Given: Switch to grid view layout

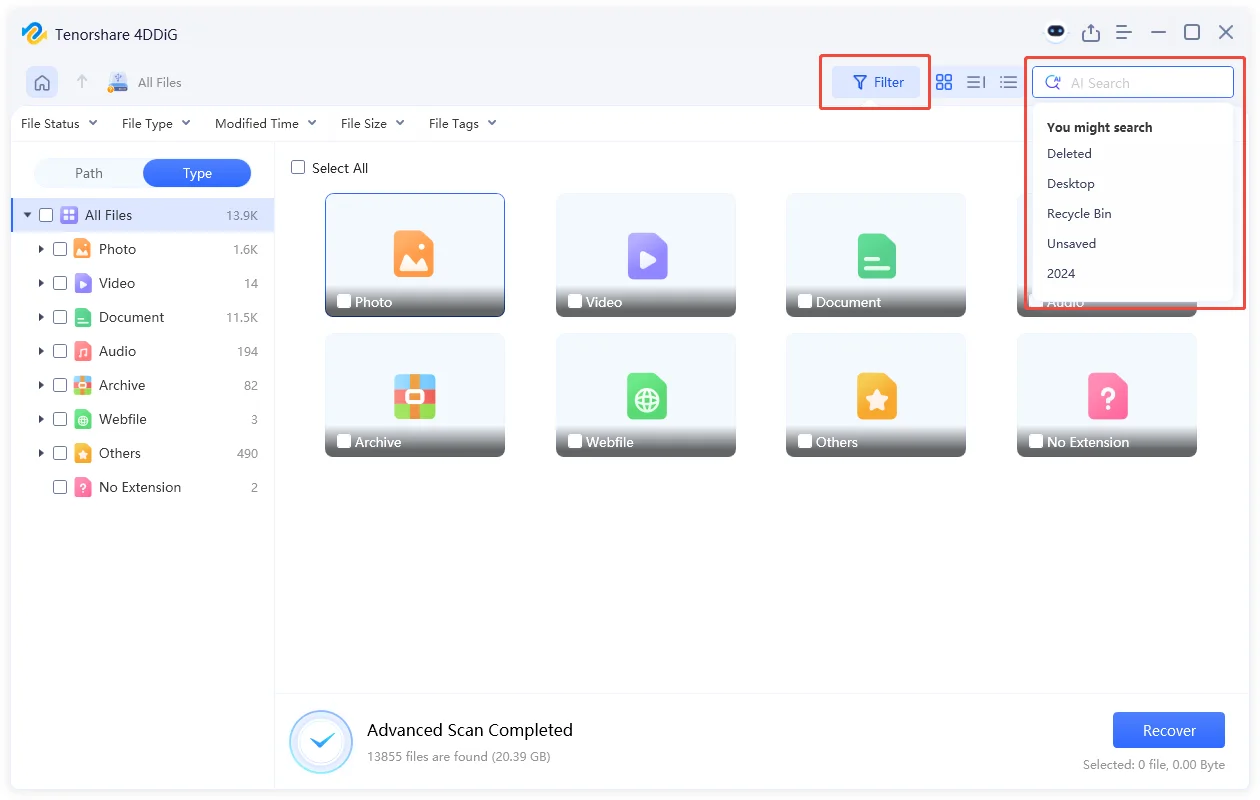Looking at the screenshot, I should [x=944, y=82].
